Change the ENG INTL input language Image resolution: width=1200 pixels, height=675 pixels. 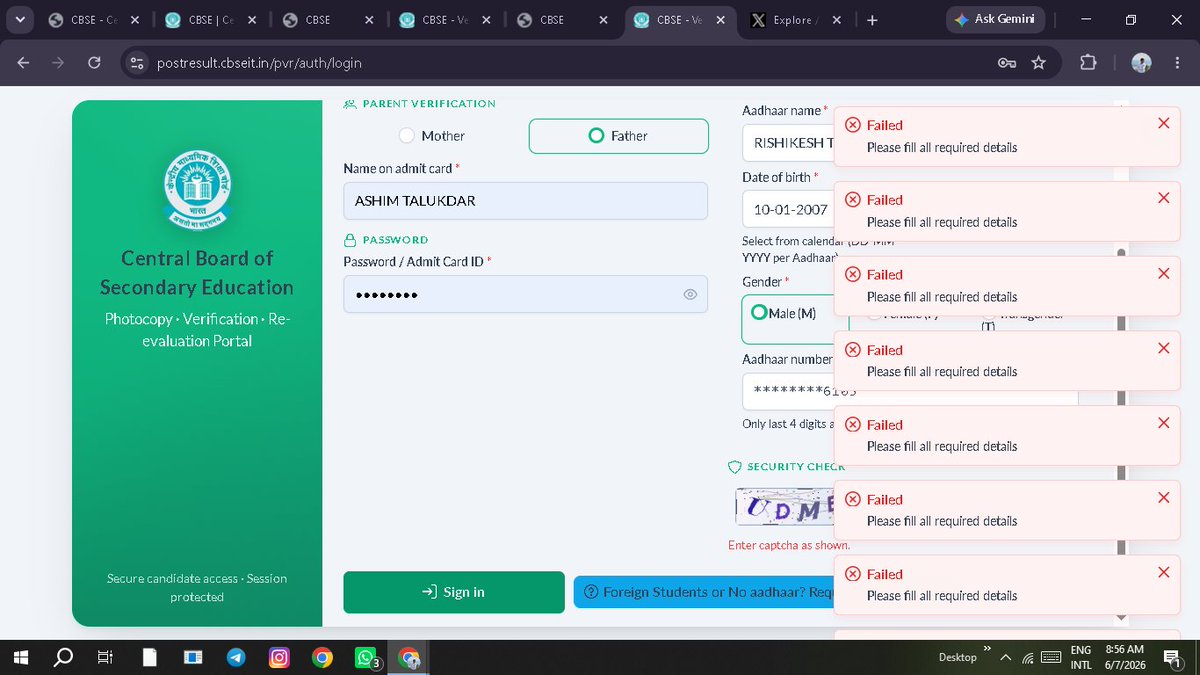click(1081, 657)
